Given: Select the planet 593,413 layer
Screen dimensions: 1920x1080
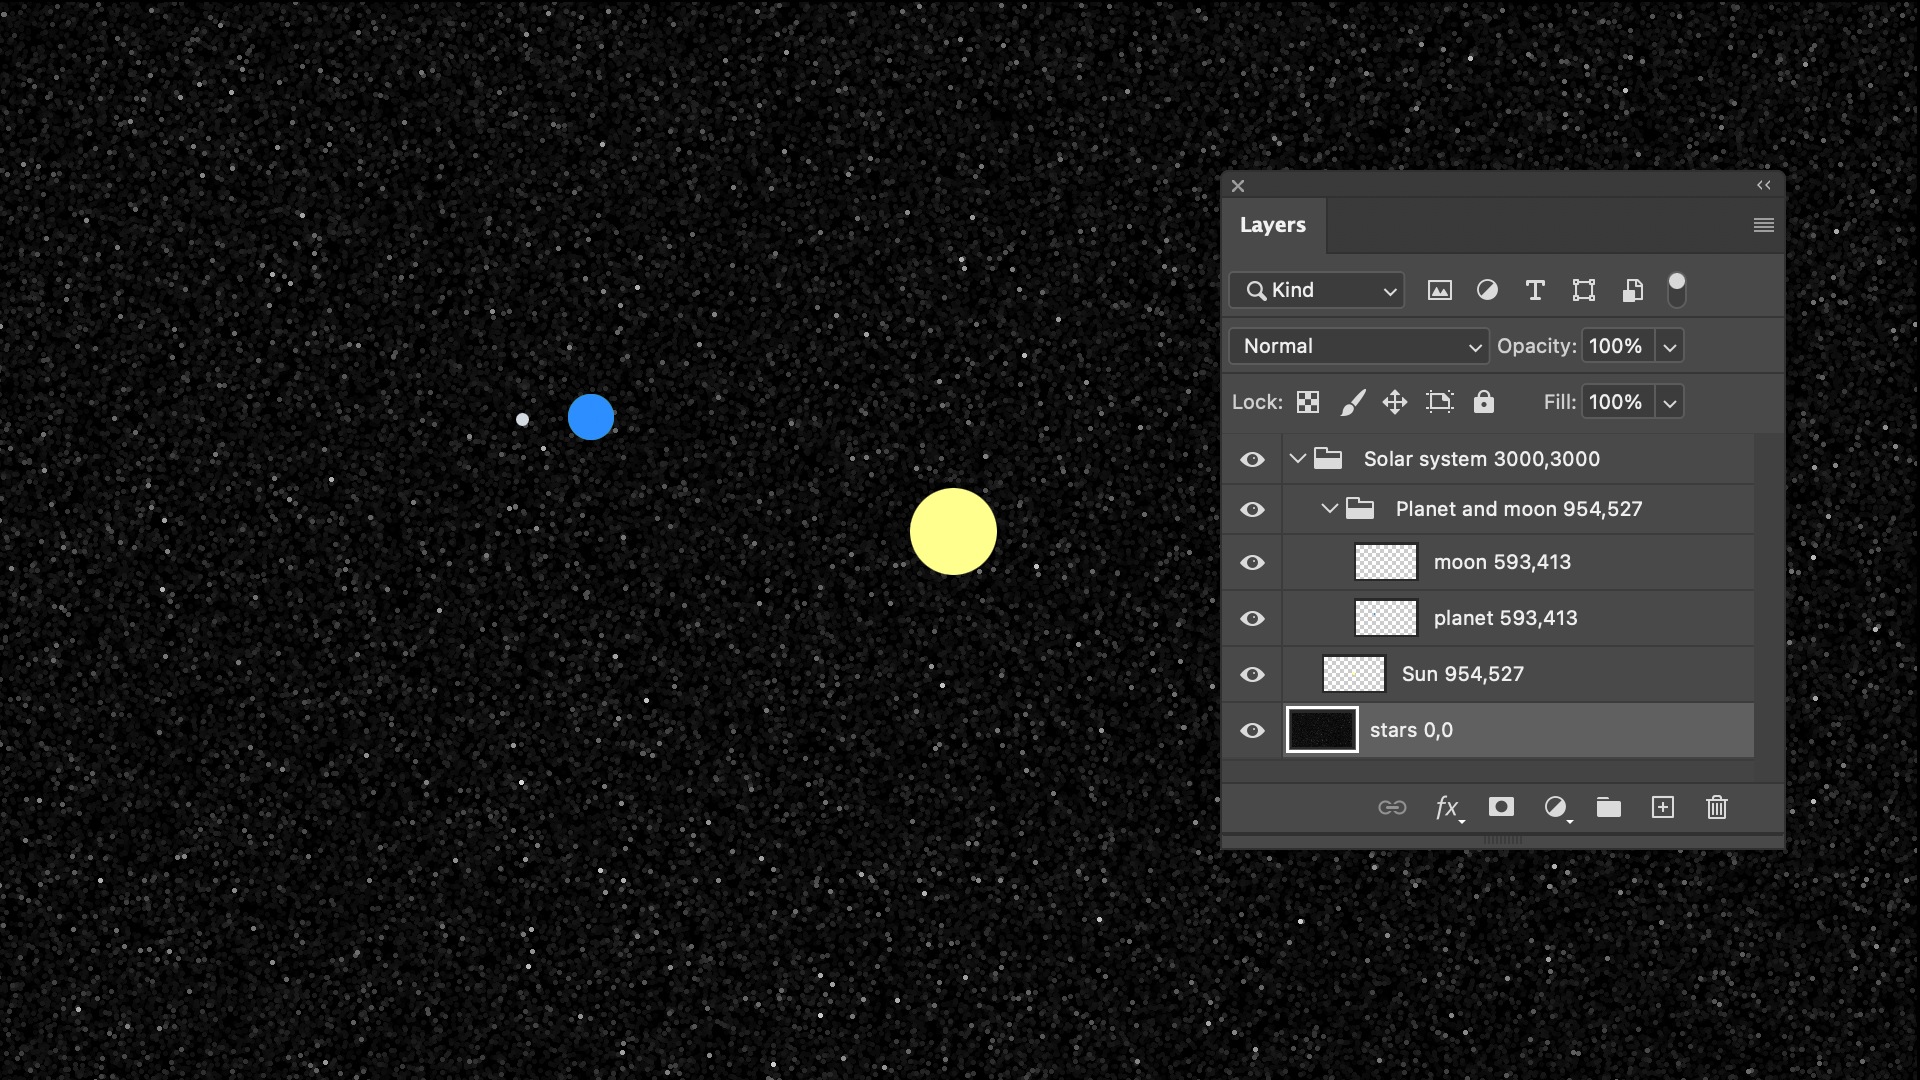Looking at the screenshot, I should 1505,618.
